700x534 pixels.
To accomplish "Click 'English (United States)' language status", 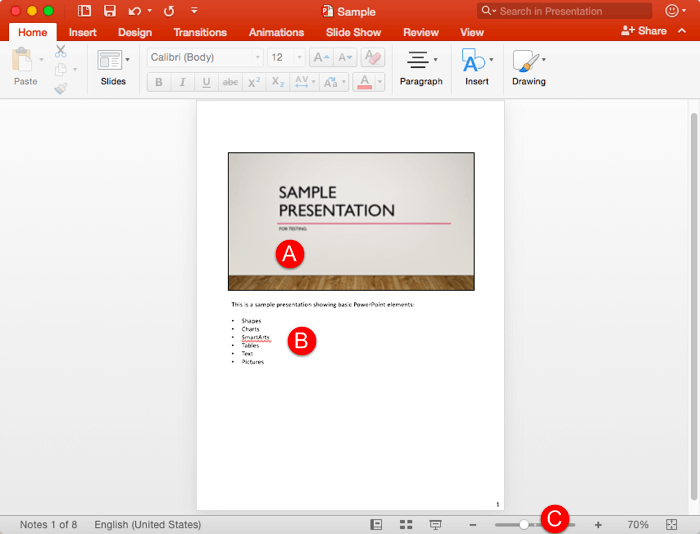I will click(147, 525).
